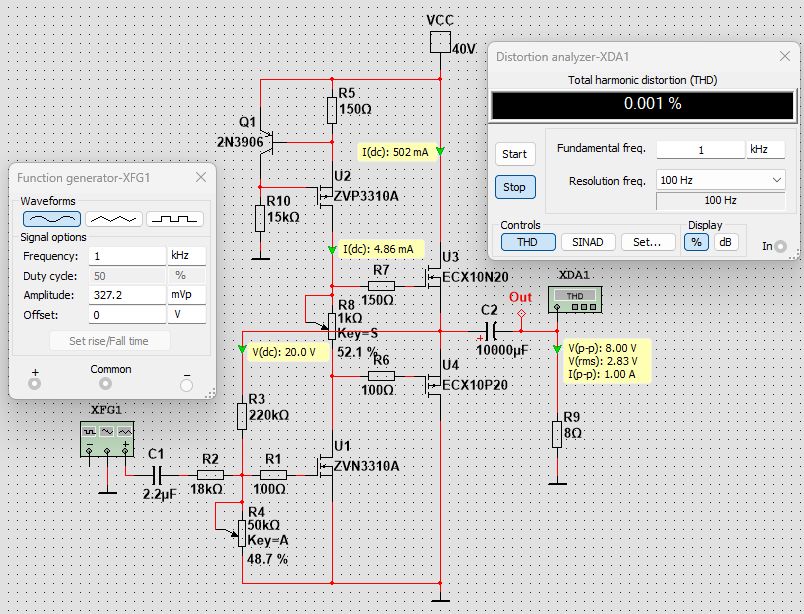Select resistor R2 18kΩ symbol
This screenshot has width=804, height=614.
pos(210,475)
